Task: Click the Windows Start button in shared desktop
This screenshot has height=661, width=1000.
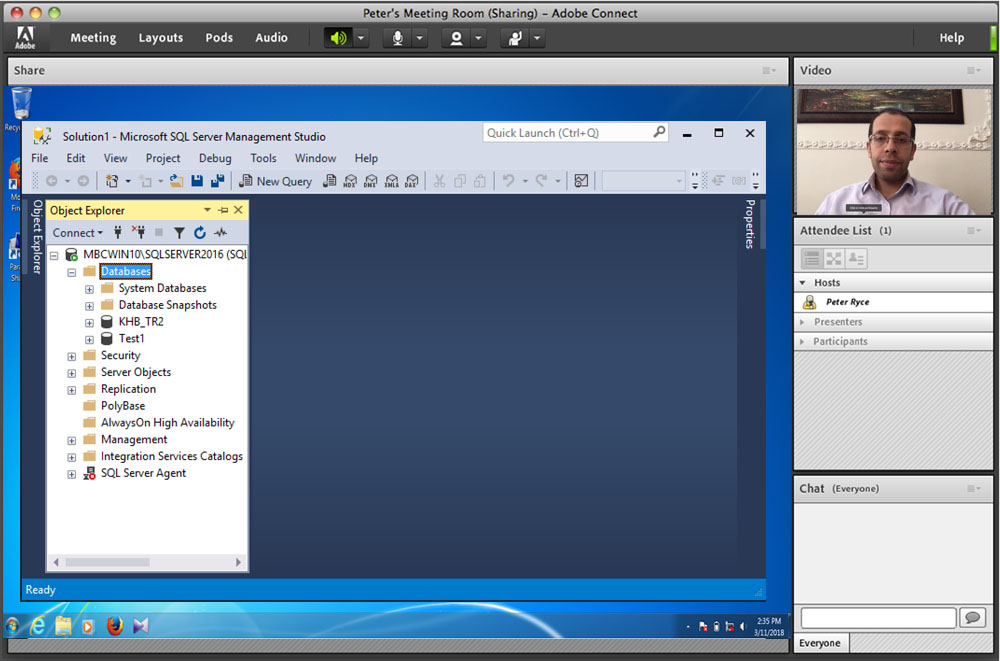Action: pos(12,626)
